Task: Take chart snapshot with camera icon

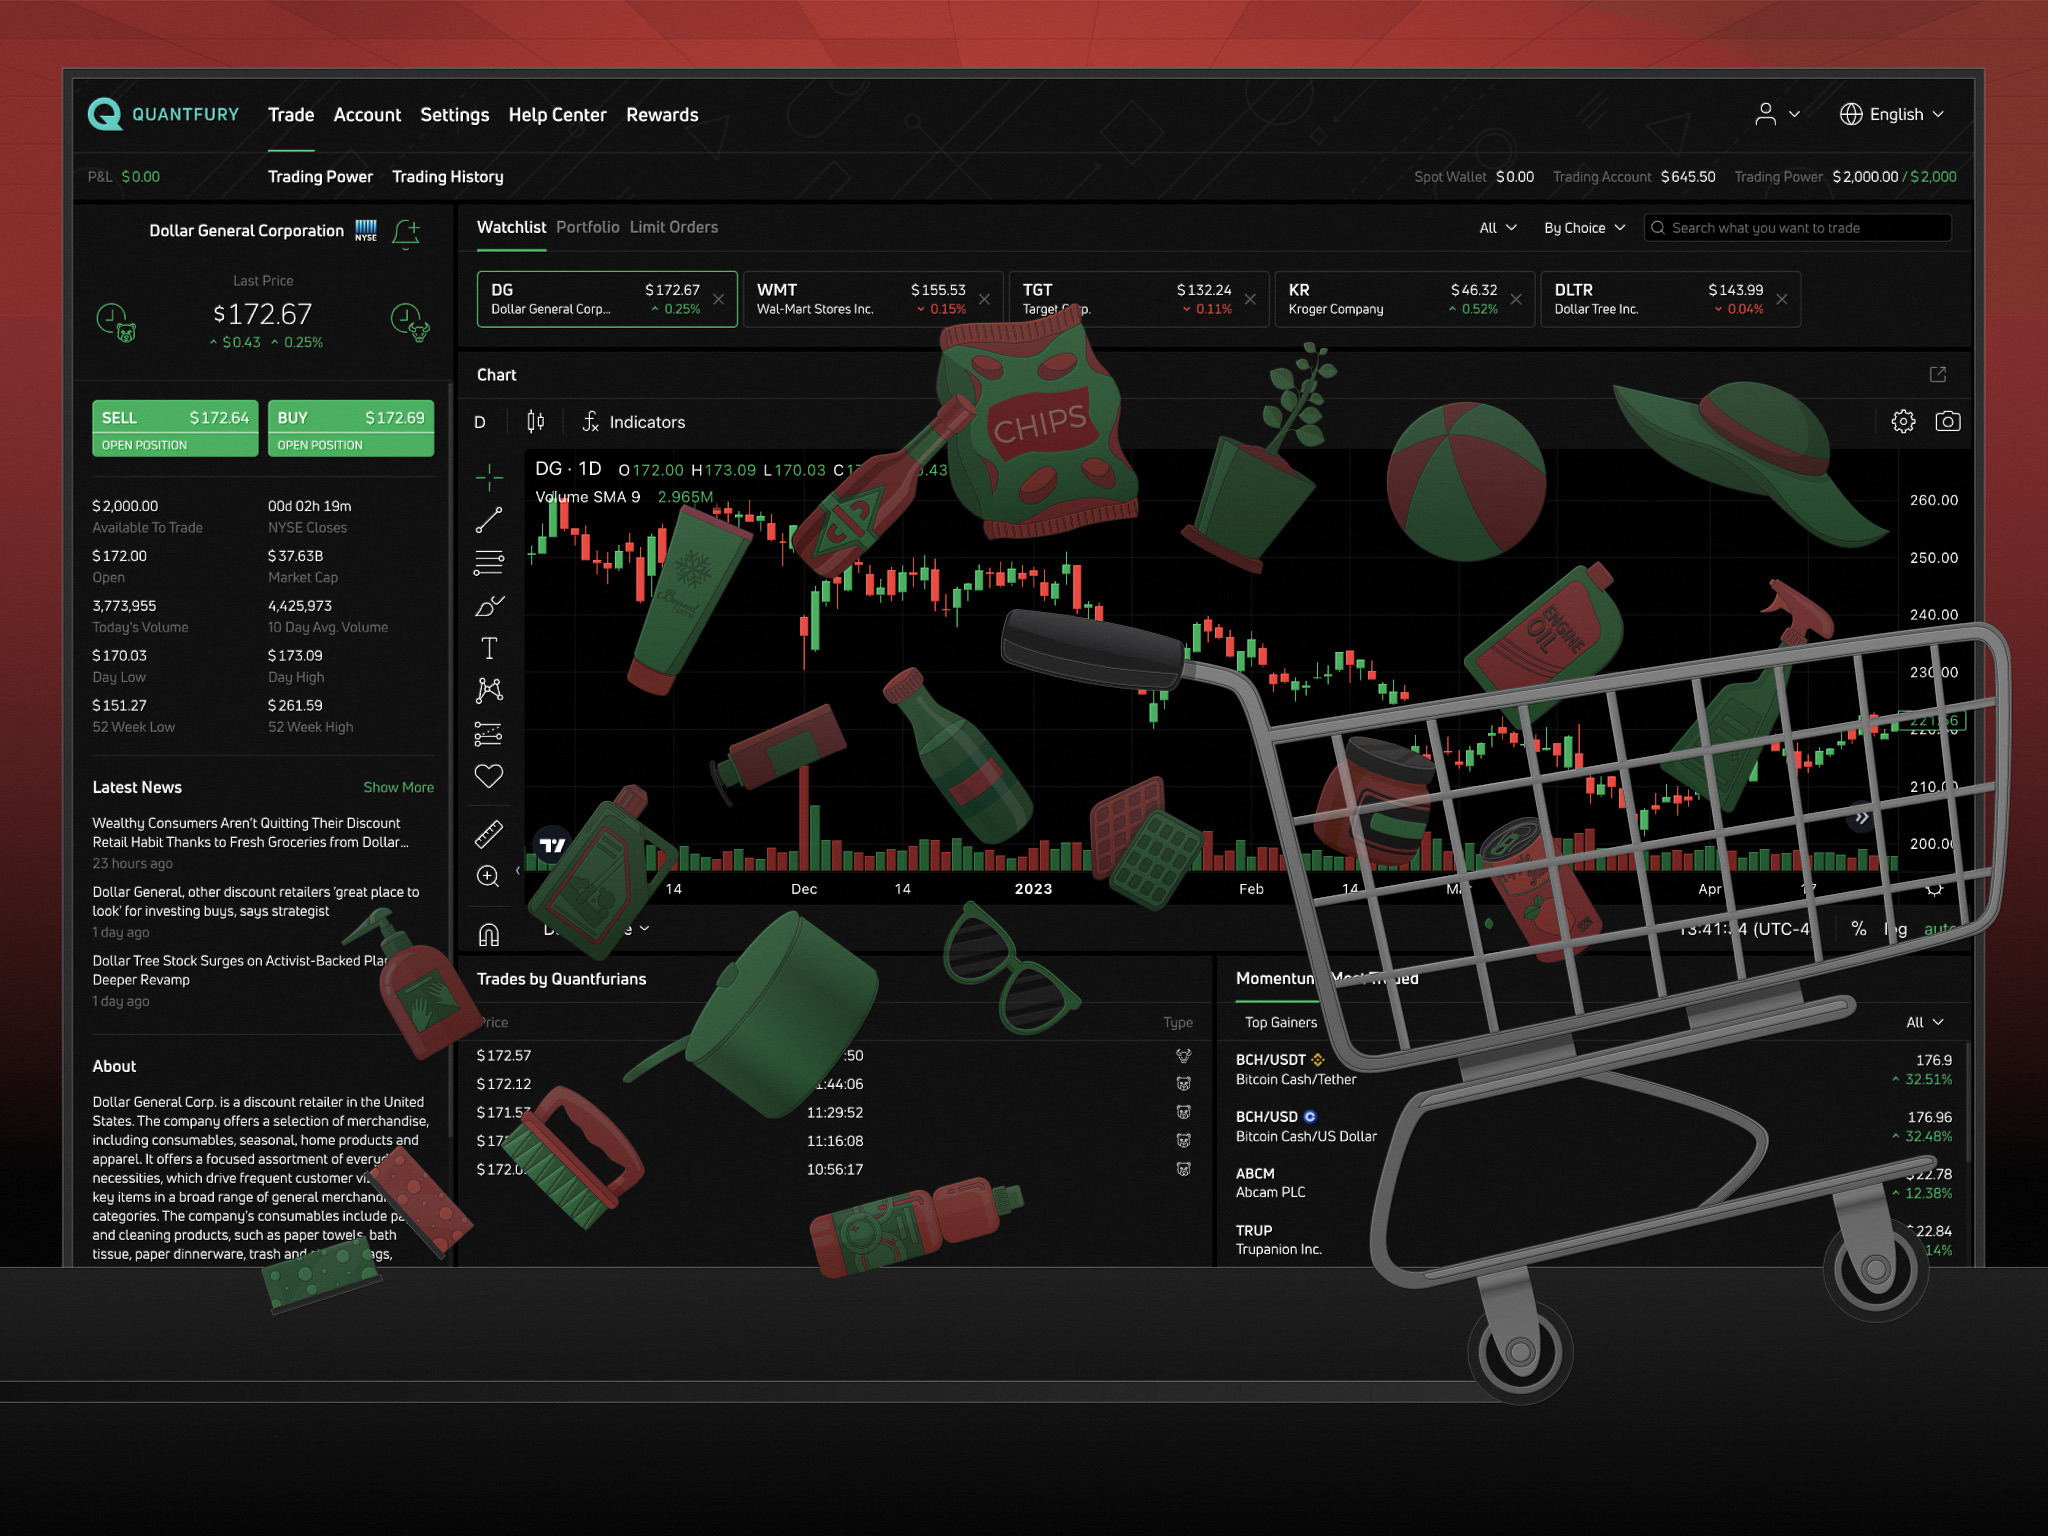Action: click(1947, 421)
